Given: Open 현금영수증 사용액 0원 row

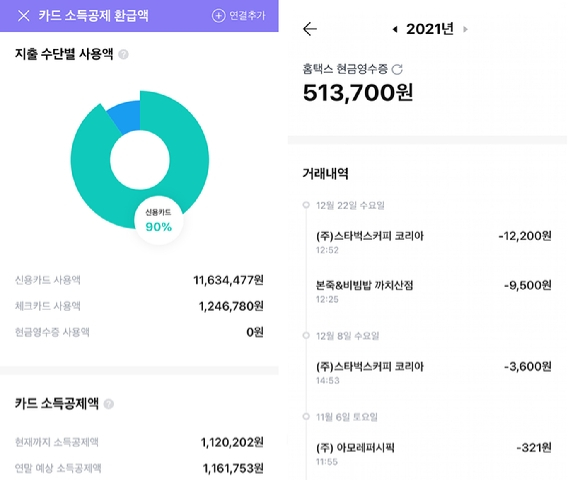Looking at the screenshot, I should point(139,332).
